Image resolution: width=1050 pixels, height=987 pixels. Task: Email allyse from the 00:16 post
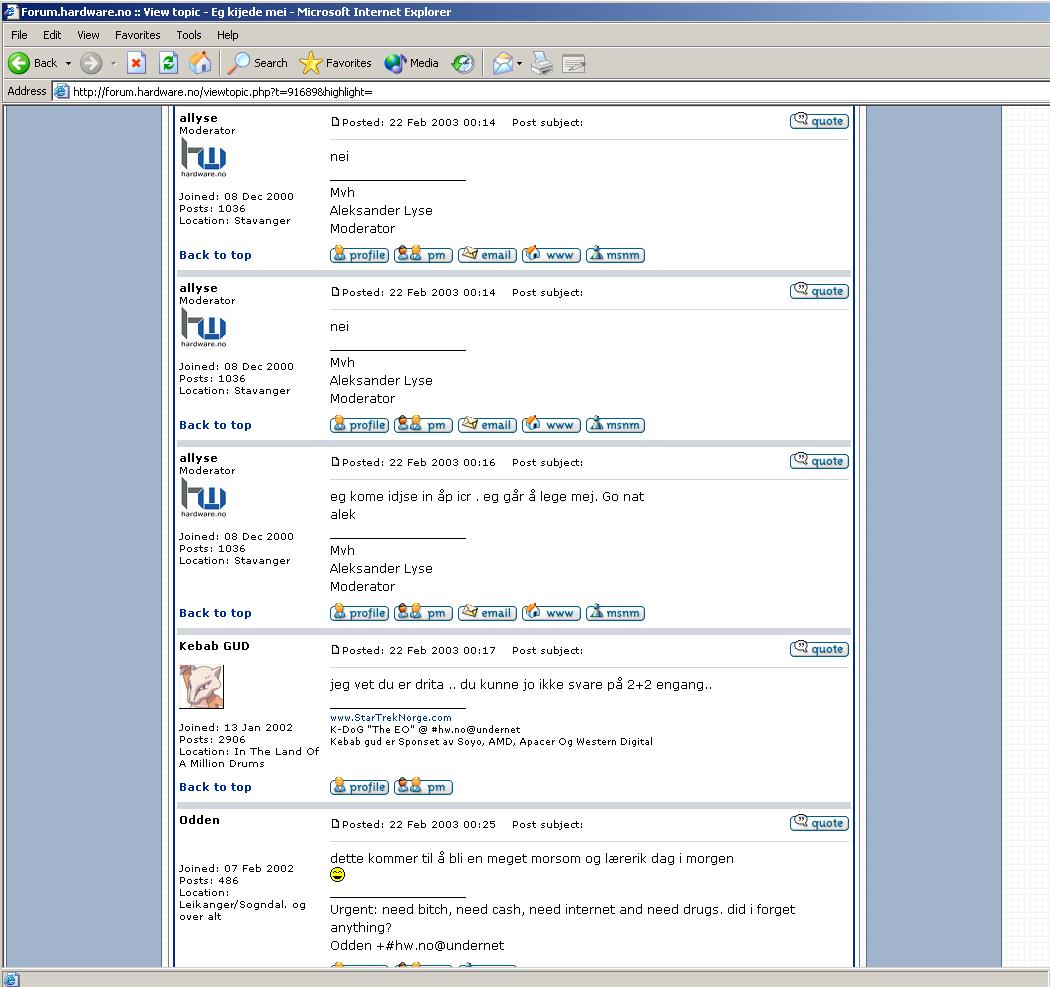(x=488, y=613)
